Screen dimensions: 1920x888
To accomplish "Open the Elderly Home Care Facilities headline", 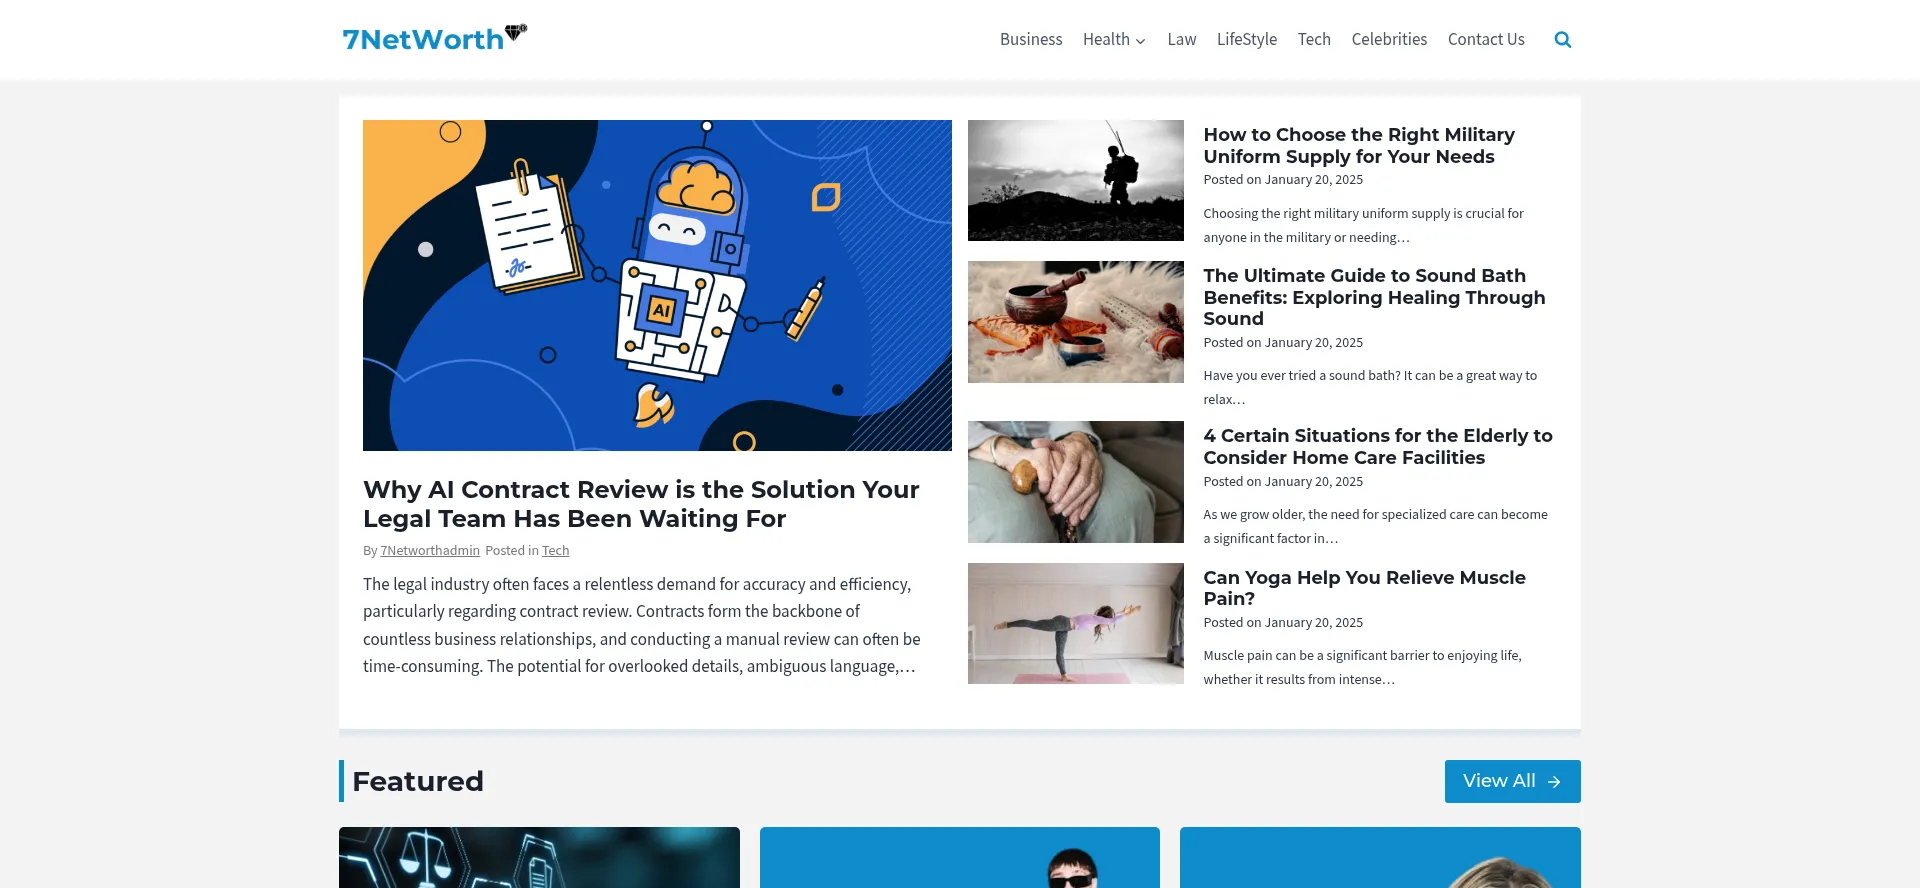I will (x=1378, y=446).
